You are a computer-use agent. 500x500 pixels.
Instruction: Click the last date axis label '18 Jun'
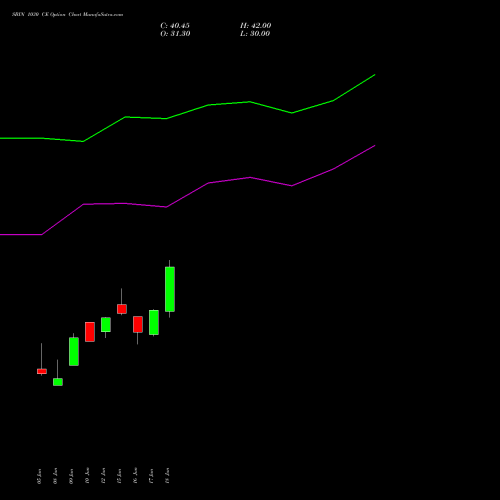[x=167, y=476]
